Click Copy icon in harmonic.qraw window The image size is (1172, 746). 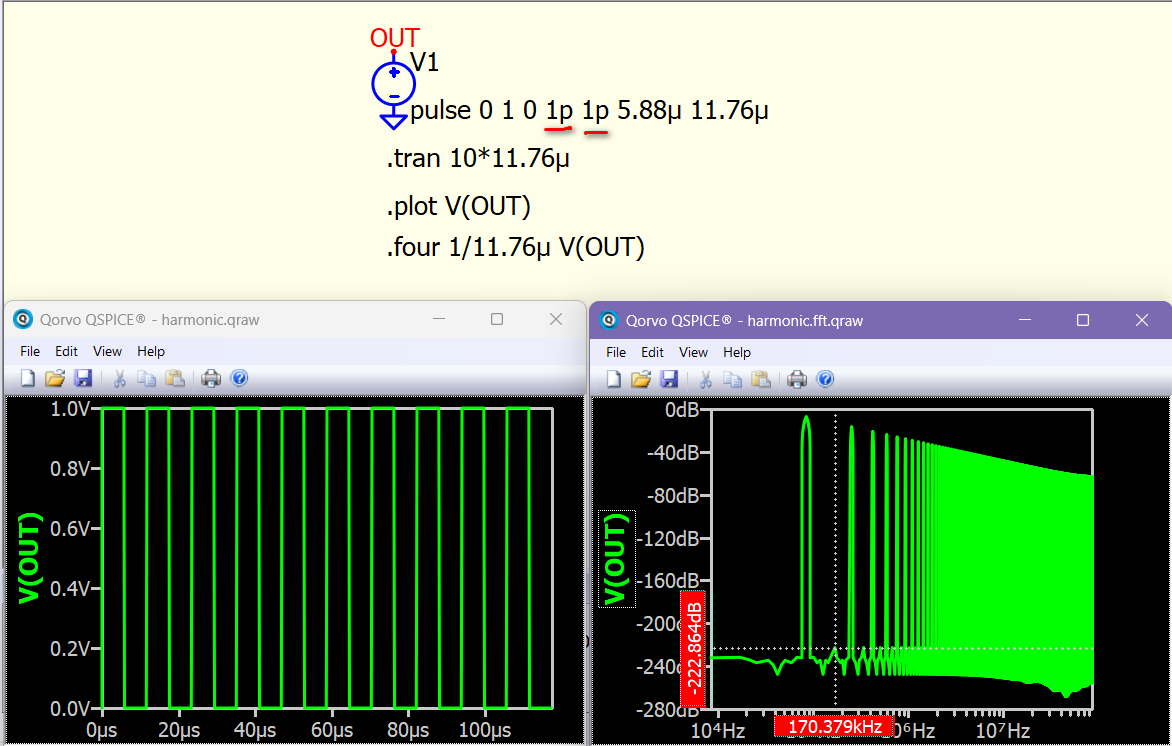click(x=146, y=378)
